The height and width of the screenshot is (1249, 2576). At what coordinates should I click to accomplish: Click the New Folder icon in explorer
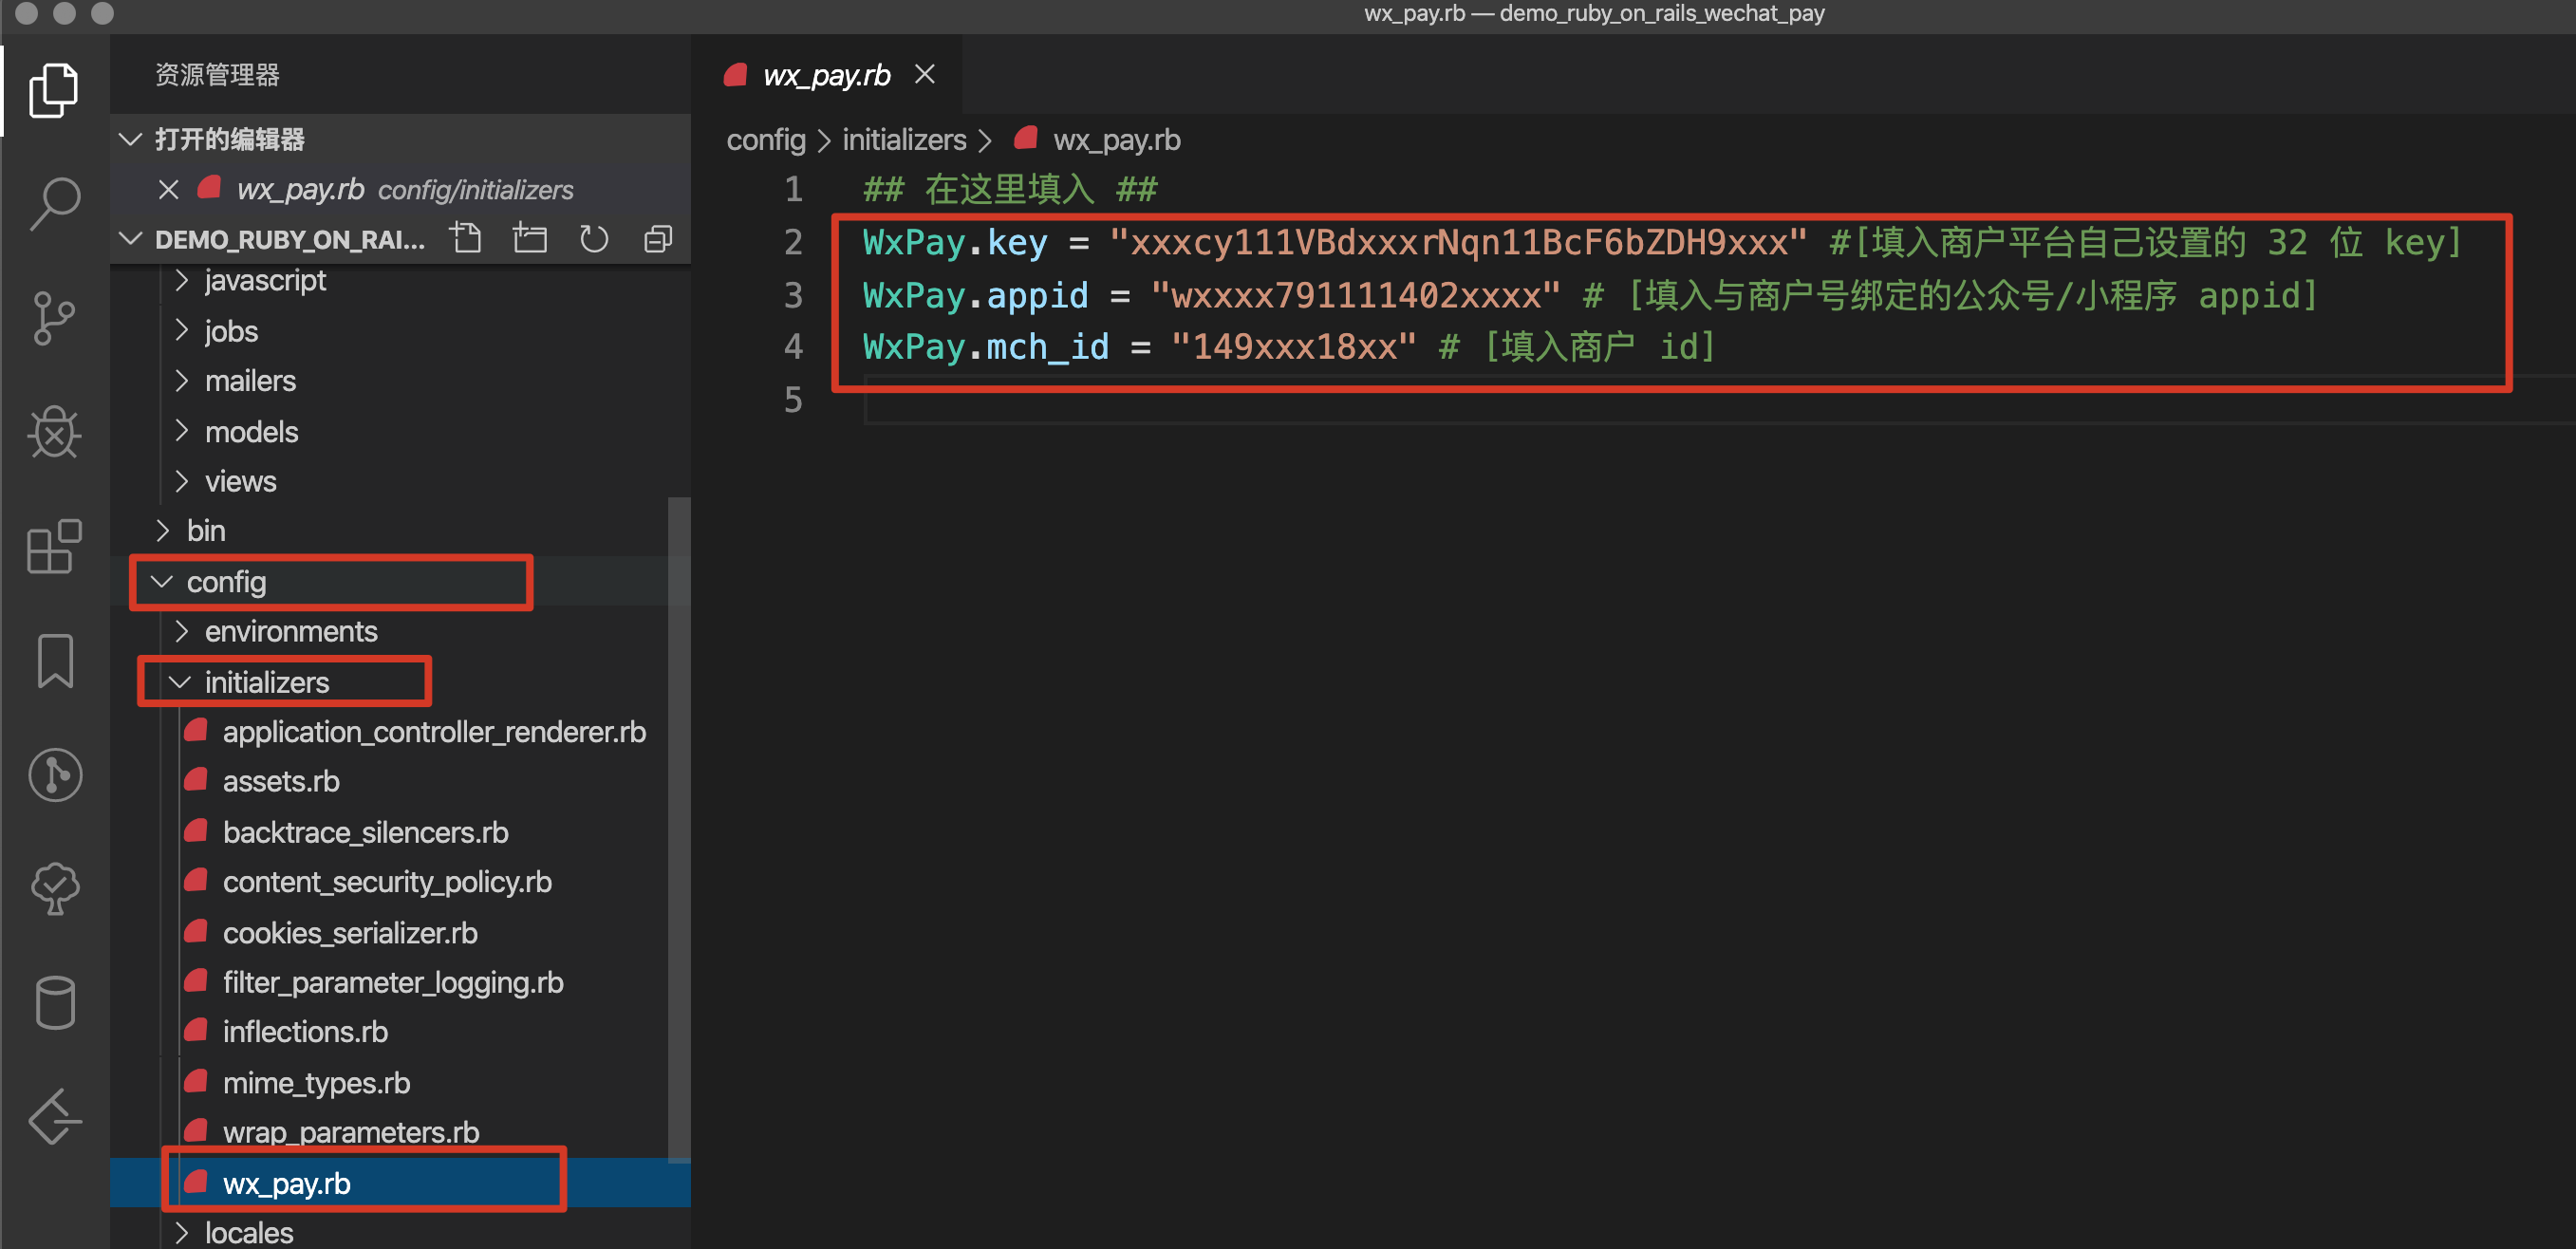[529, 239]
